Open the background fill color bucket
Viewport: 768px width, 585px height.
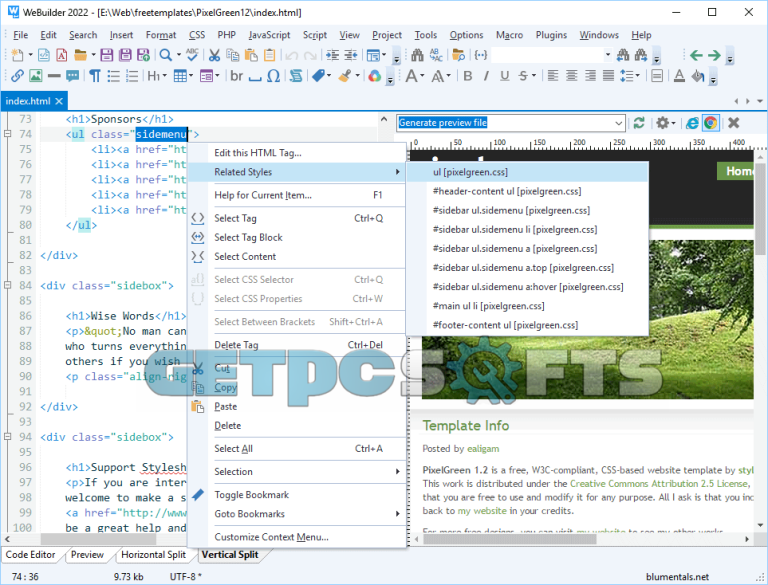pyautogui.click(x=697, y=76)
